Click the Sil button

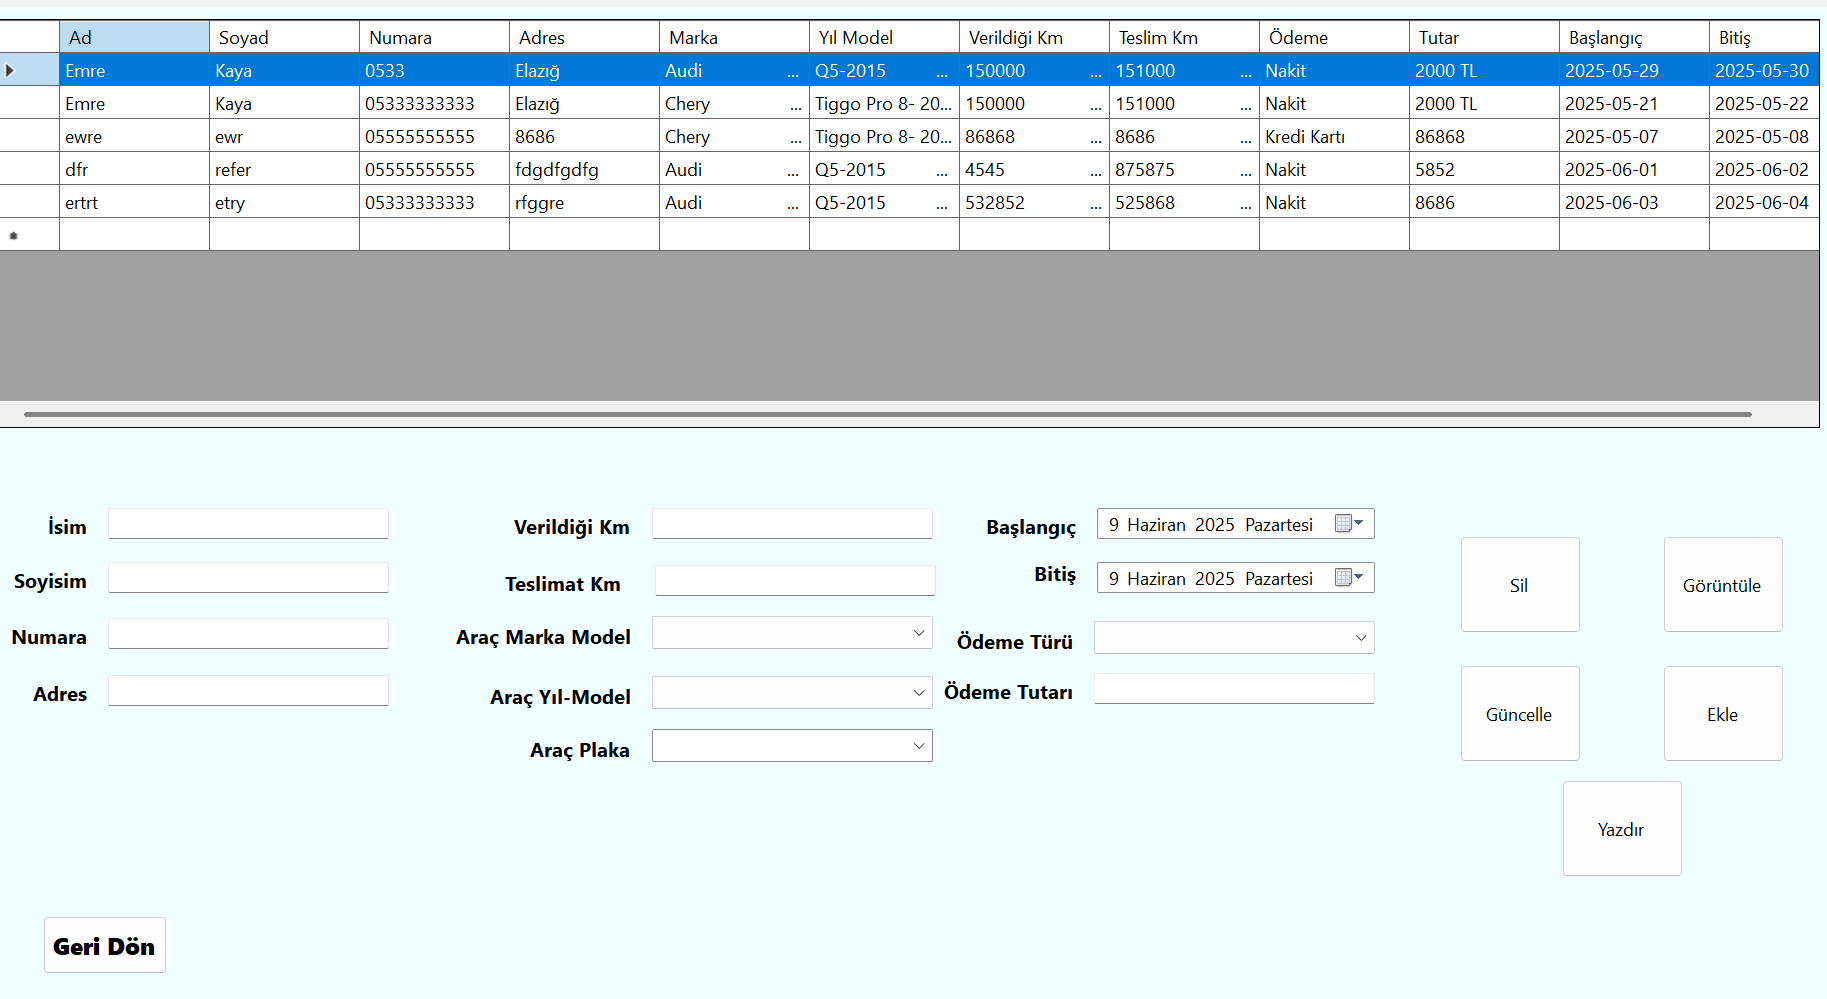coord(1520,585)
